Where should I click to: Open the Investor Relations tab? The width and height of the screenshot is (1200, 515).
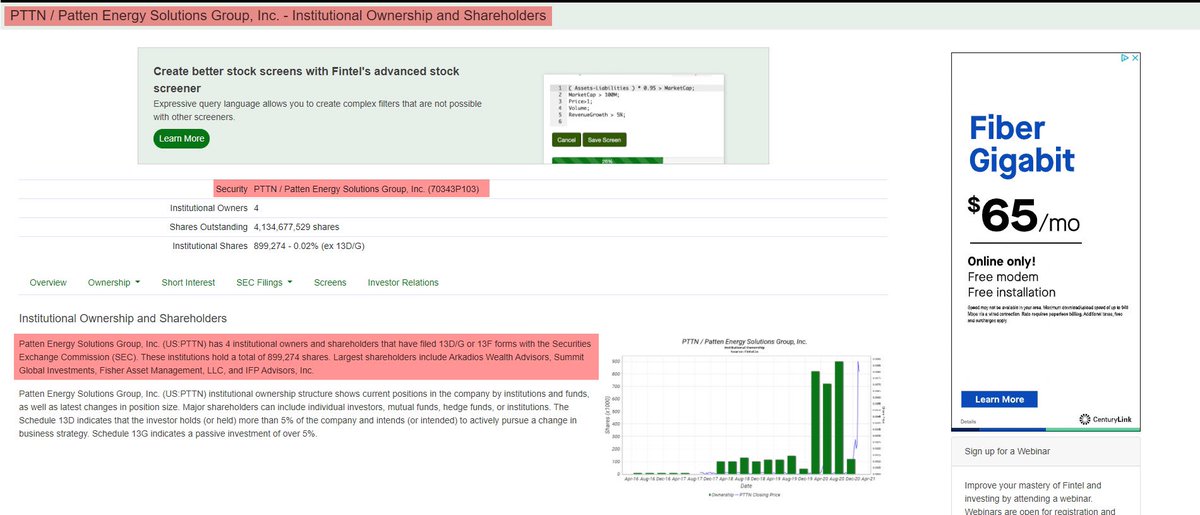click(x=403, y=283)
